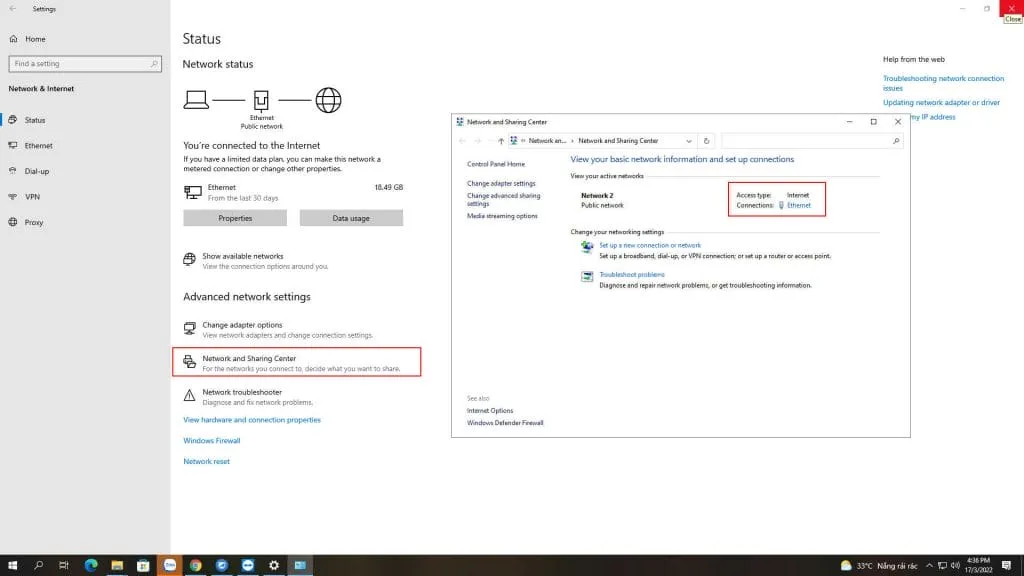
Task: Click Change adapter settings in Control Panel sidebar
Action: click(x=501, y=184)
